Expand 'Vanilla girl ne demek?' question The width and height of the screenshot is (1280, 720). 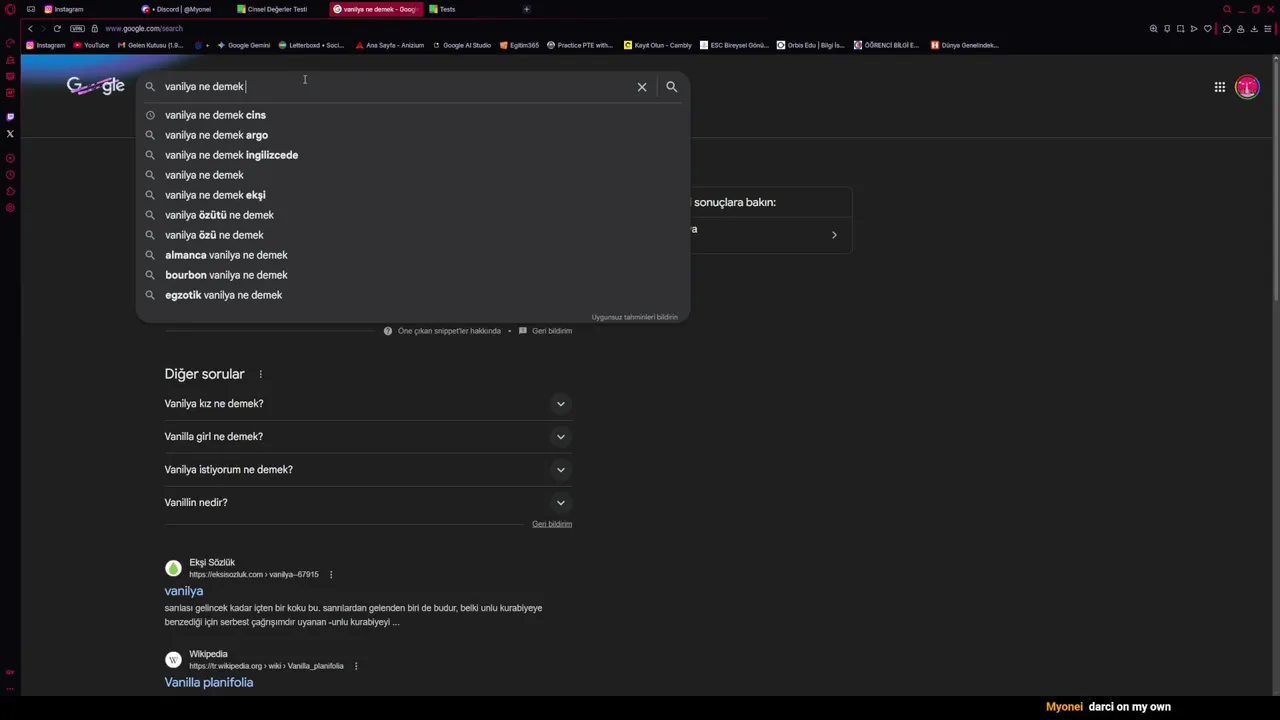(368, 437)
